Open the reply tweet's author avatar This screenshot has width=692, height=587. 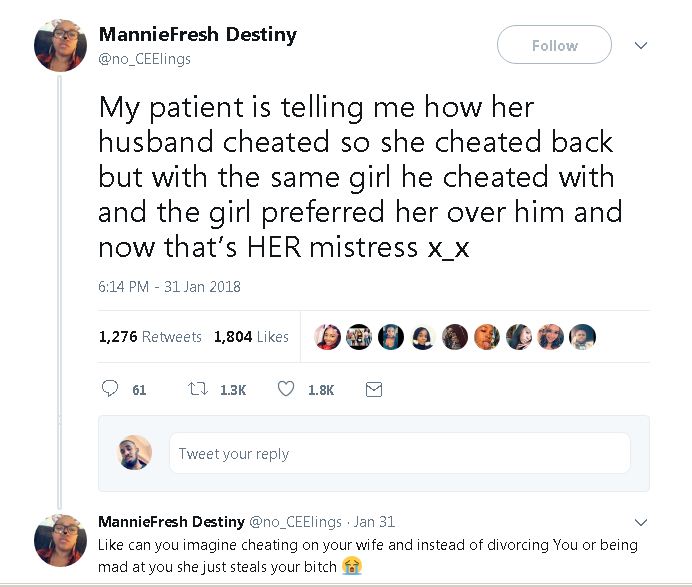coord(60,540)
